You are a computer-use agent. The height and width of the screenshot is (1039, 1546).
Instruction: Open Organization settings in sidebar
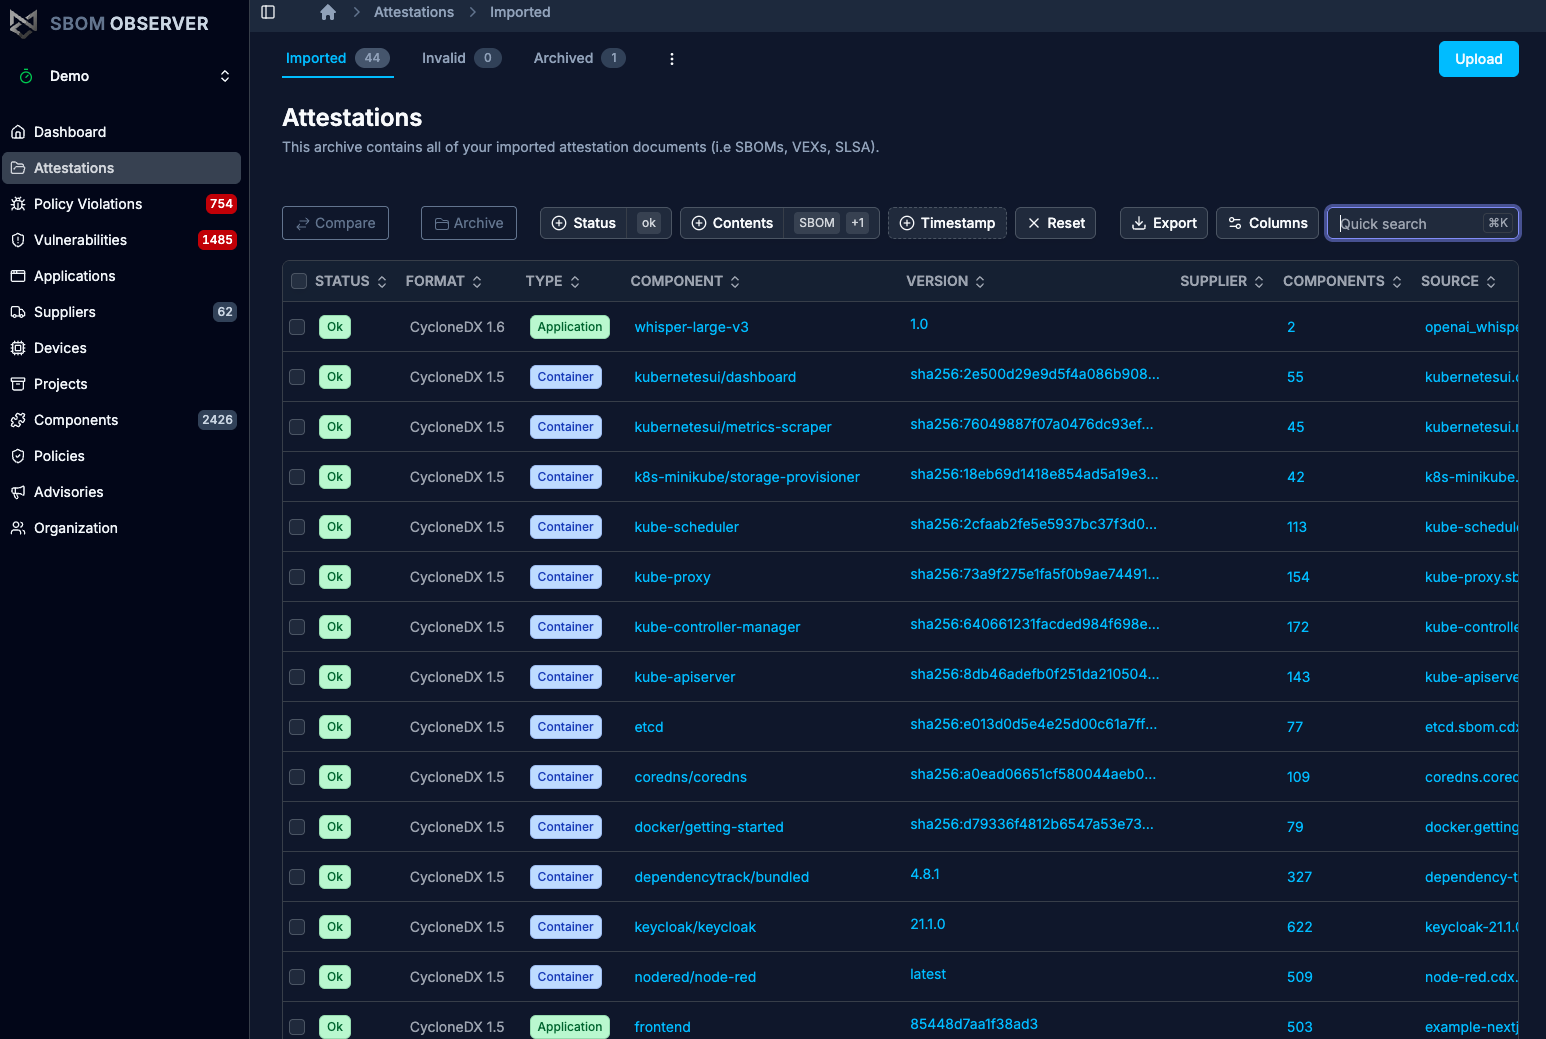[121, 528]
